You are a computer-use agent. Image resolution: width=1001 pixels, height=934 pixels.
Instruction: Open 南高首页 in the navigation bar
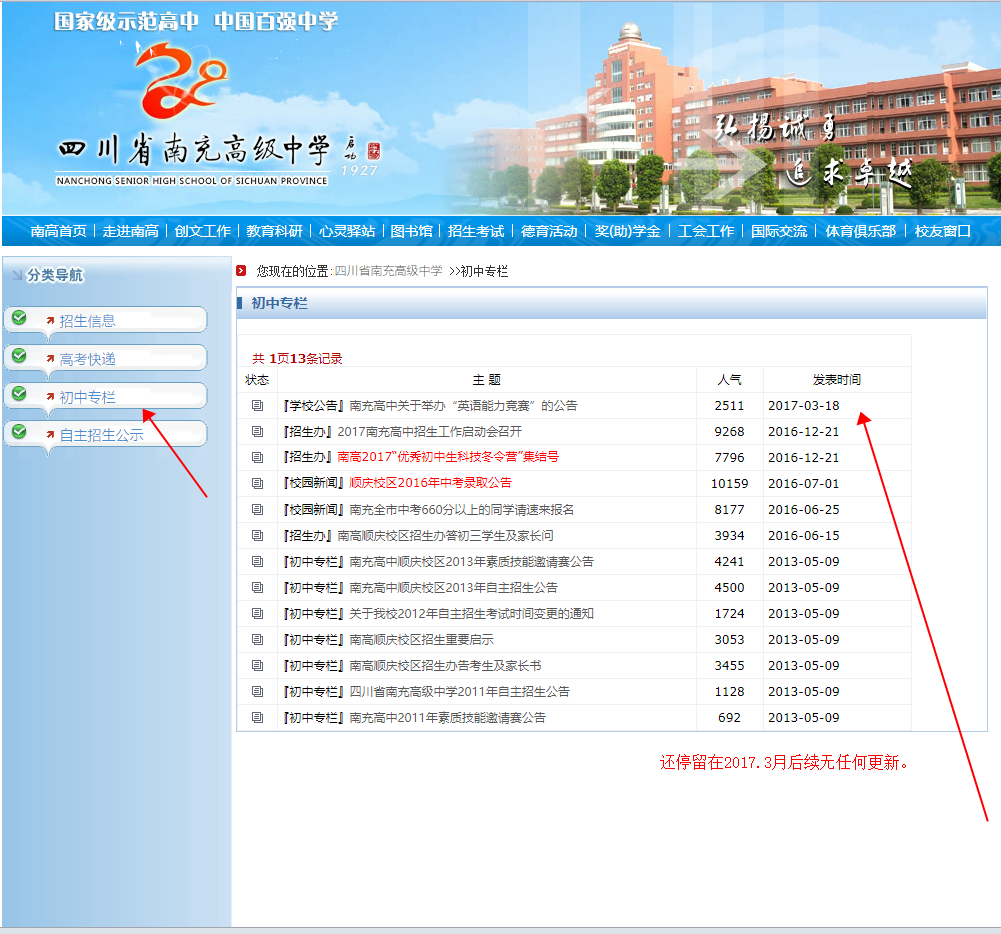[58, 231]
